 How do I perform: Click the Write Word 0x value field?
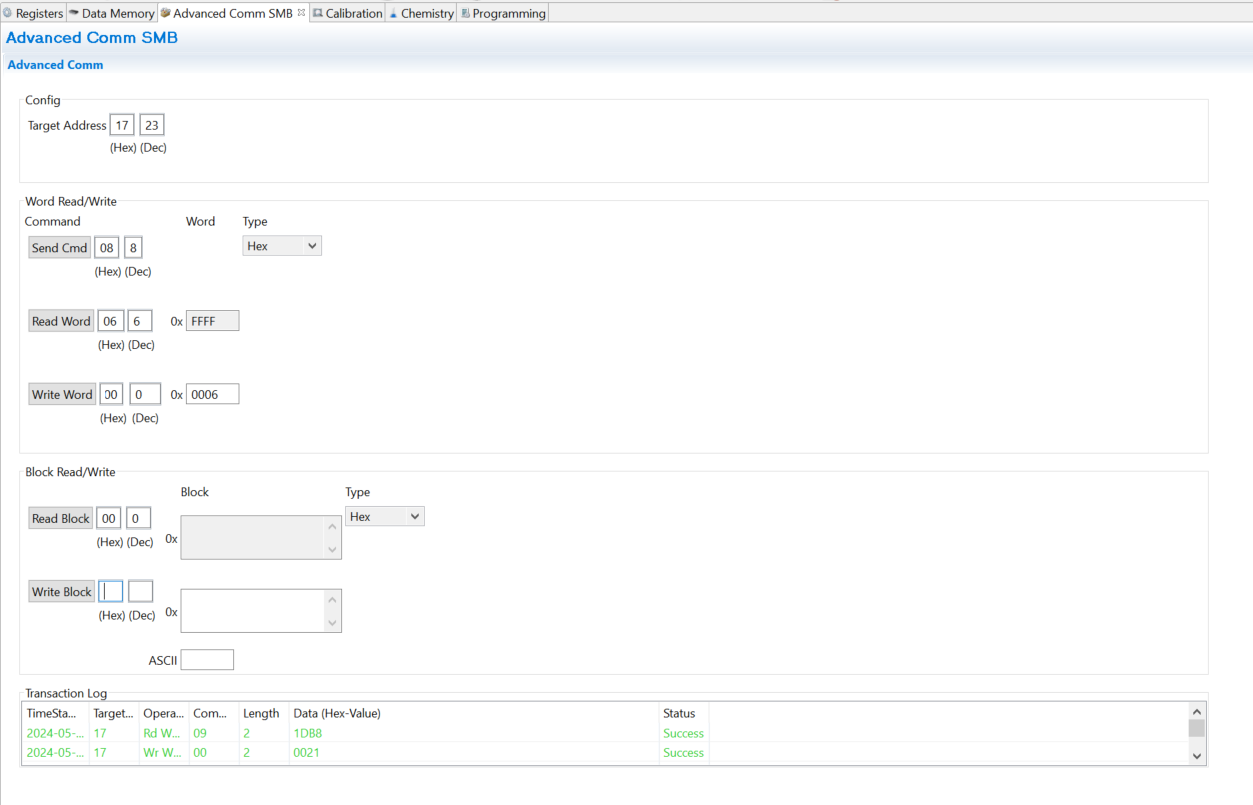tap(212, 394)
